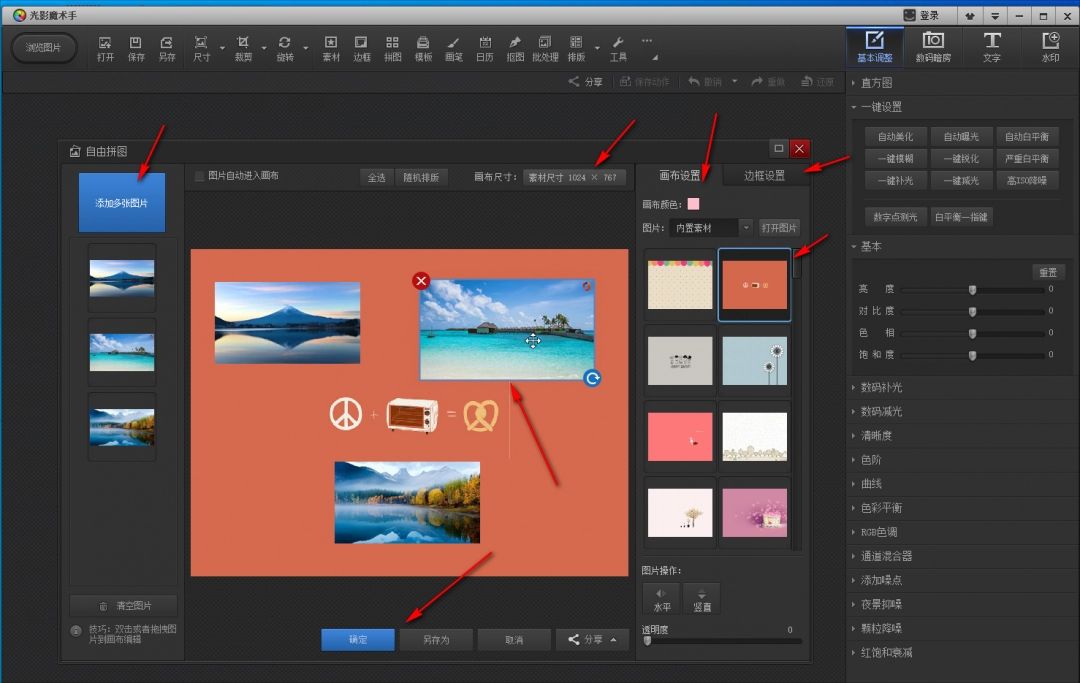Switch to the 画布设置 tab
1080x683 pixels.
click(x=680, y=176)
